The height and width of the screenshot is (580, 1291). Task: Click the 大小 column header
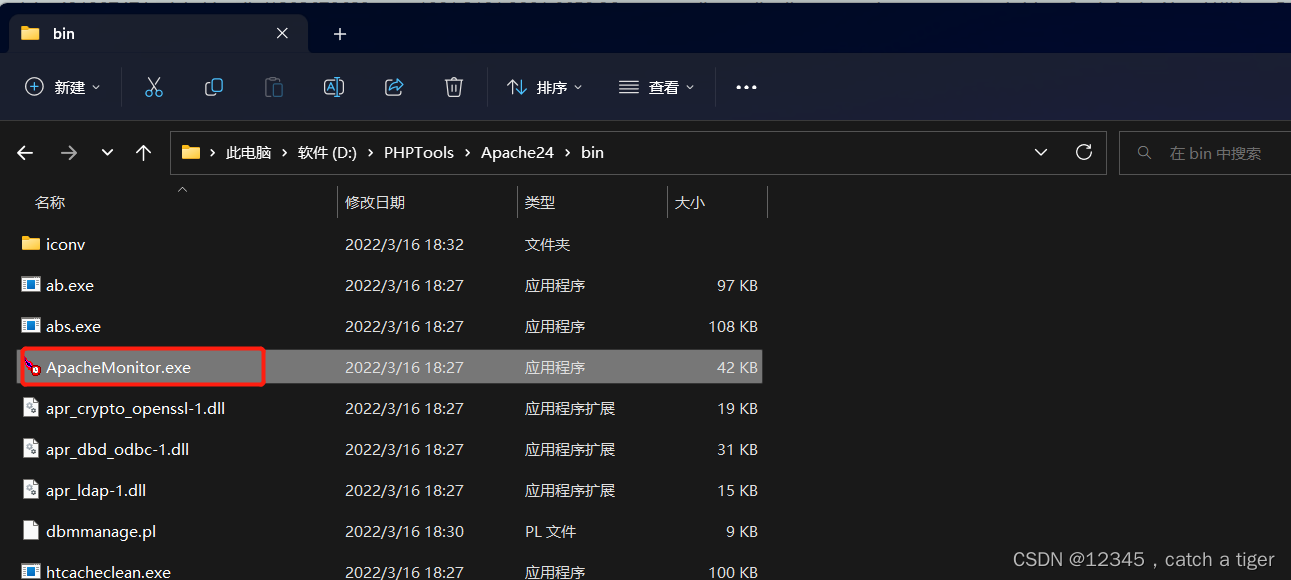tap(690, 201)
